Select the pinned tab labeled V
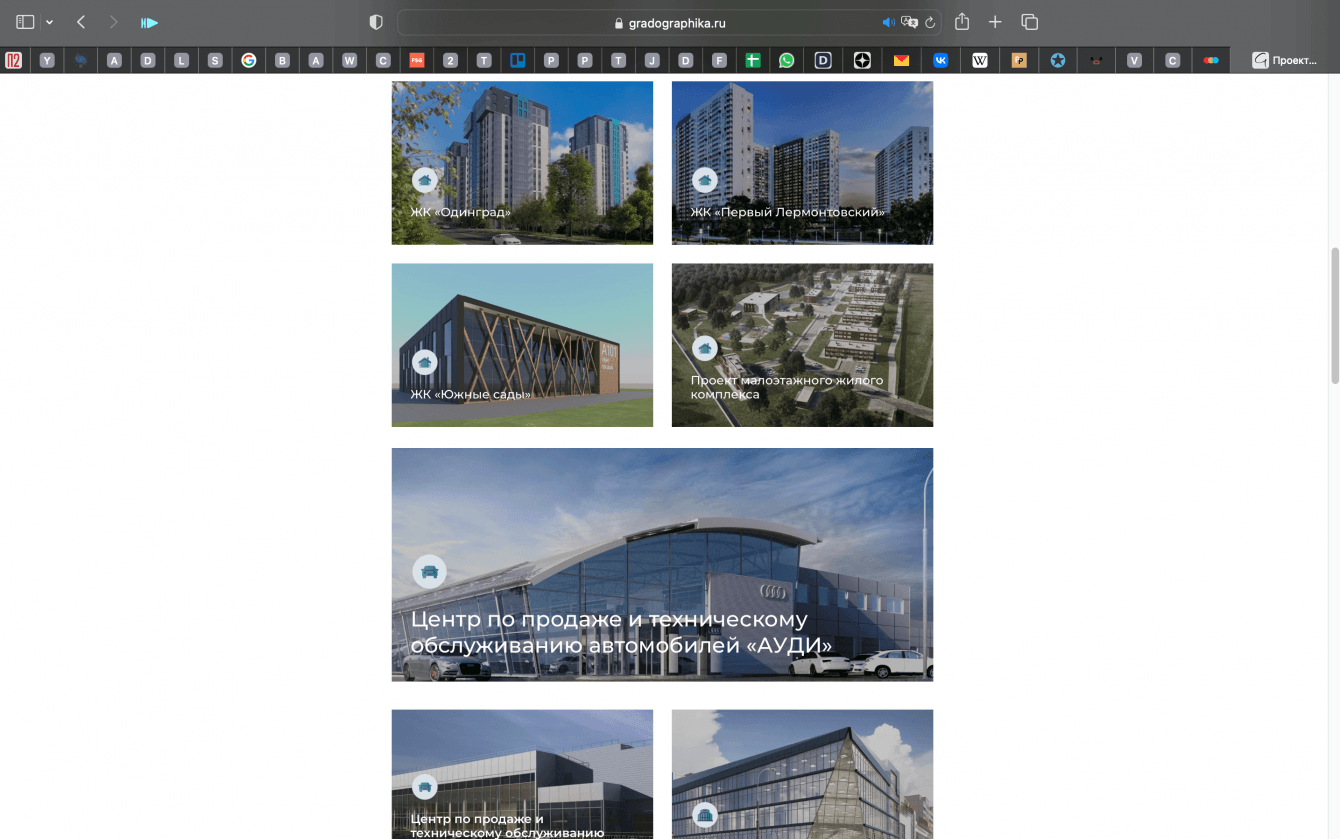This screenshot has height=839, width=1340. (1134, 60)
